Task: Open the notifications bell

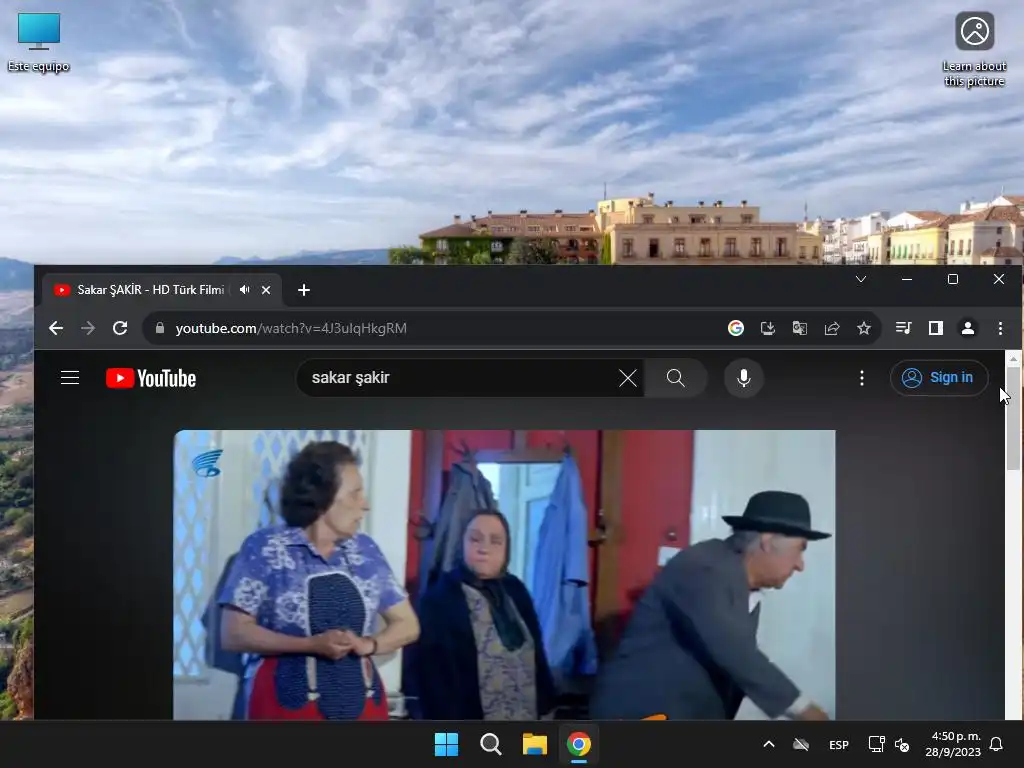Action: 996,744
